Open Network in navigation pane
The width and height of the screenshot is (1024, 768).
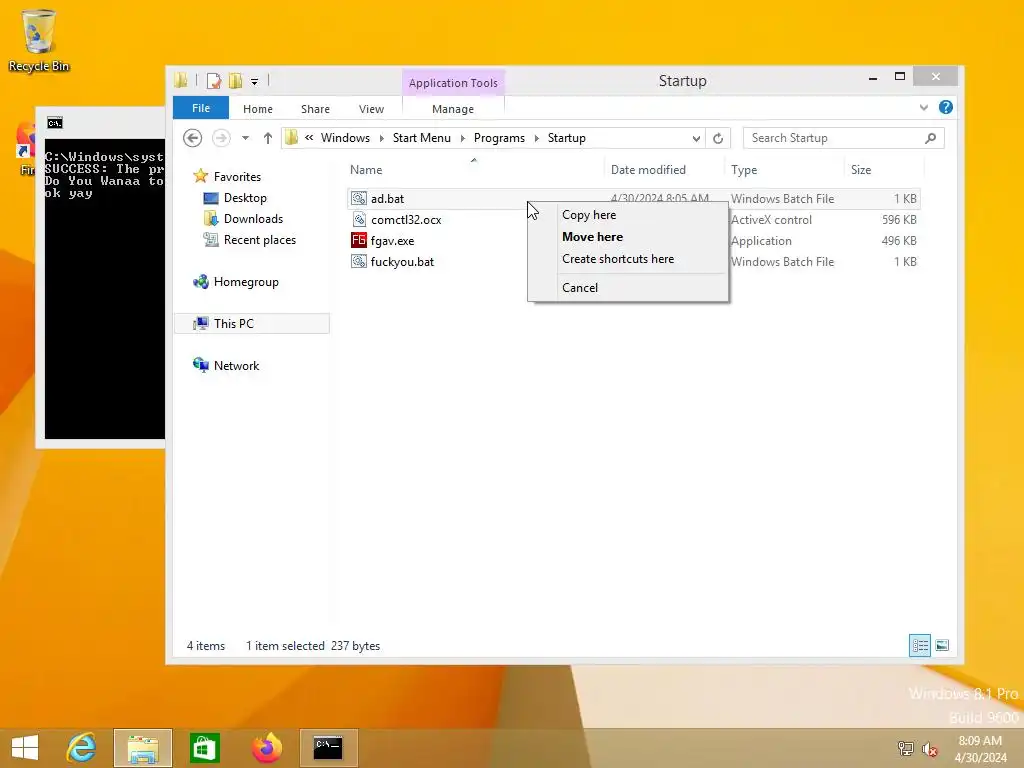236,366
